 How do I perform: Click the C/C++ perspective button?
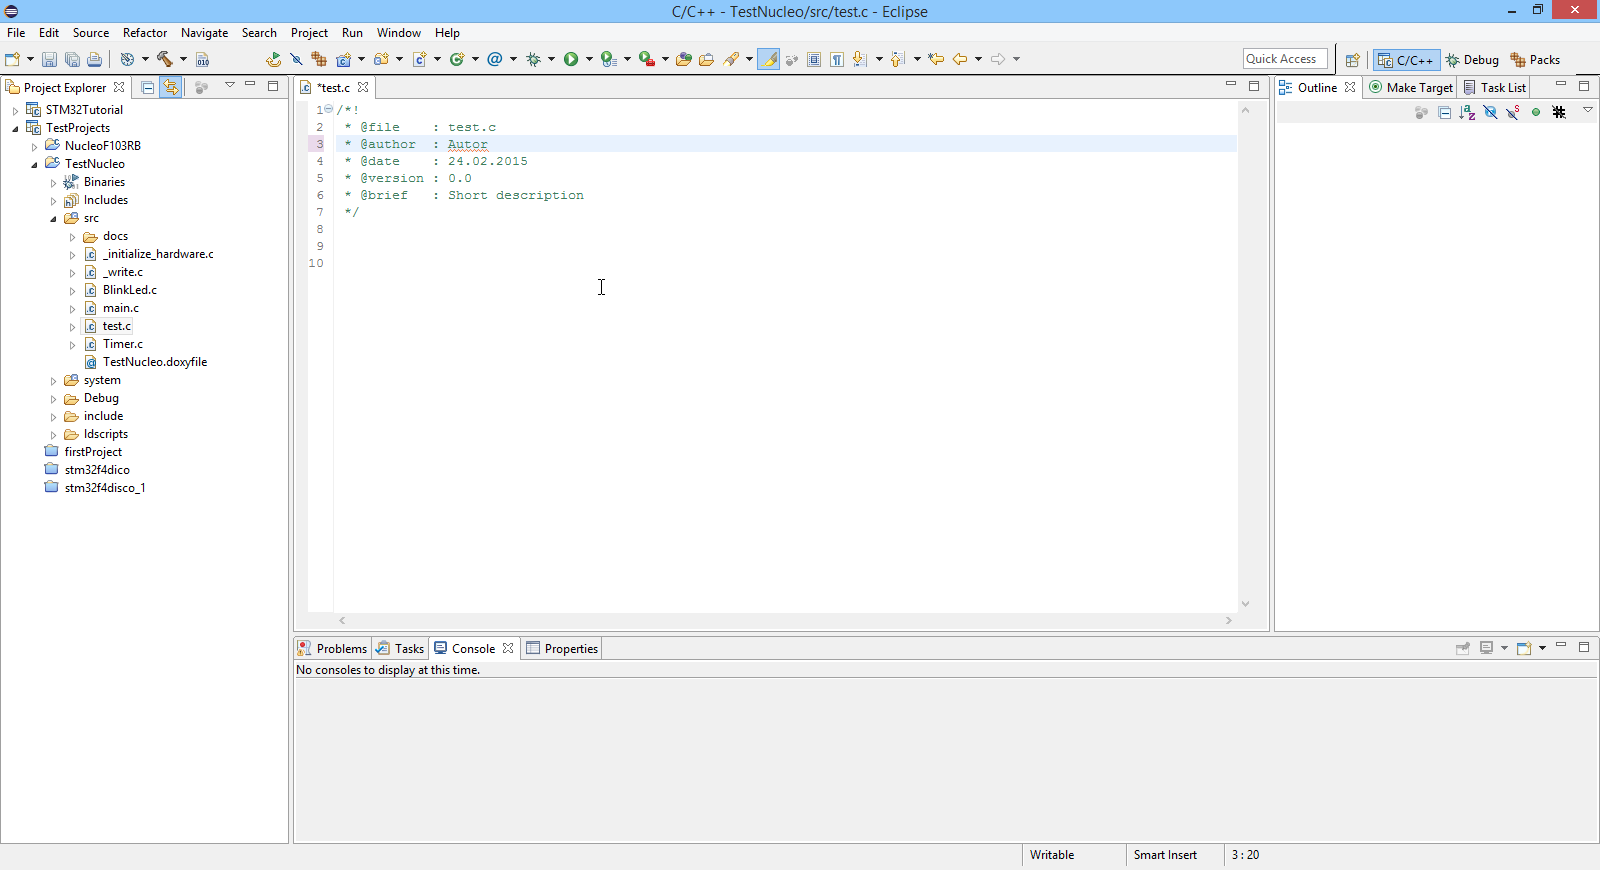(1405, 60)
